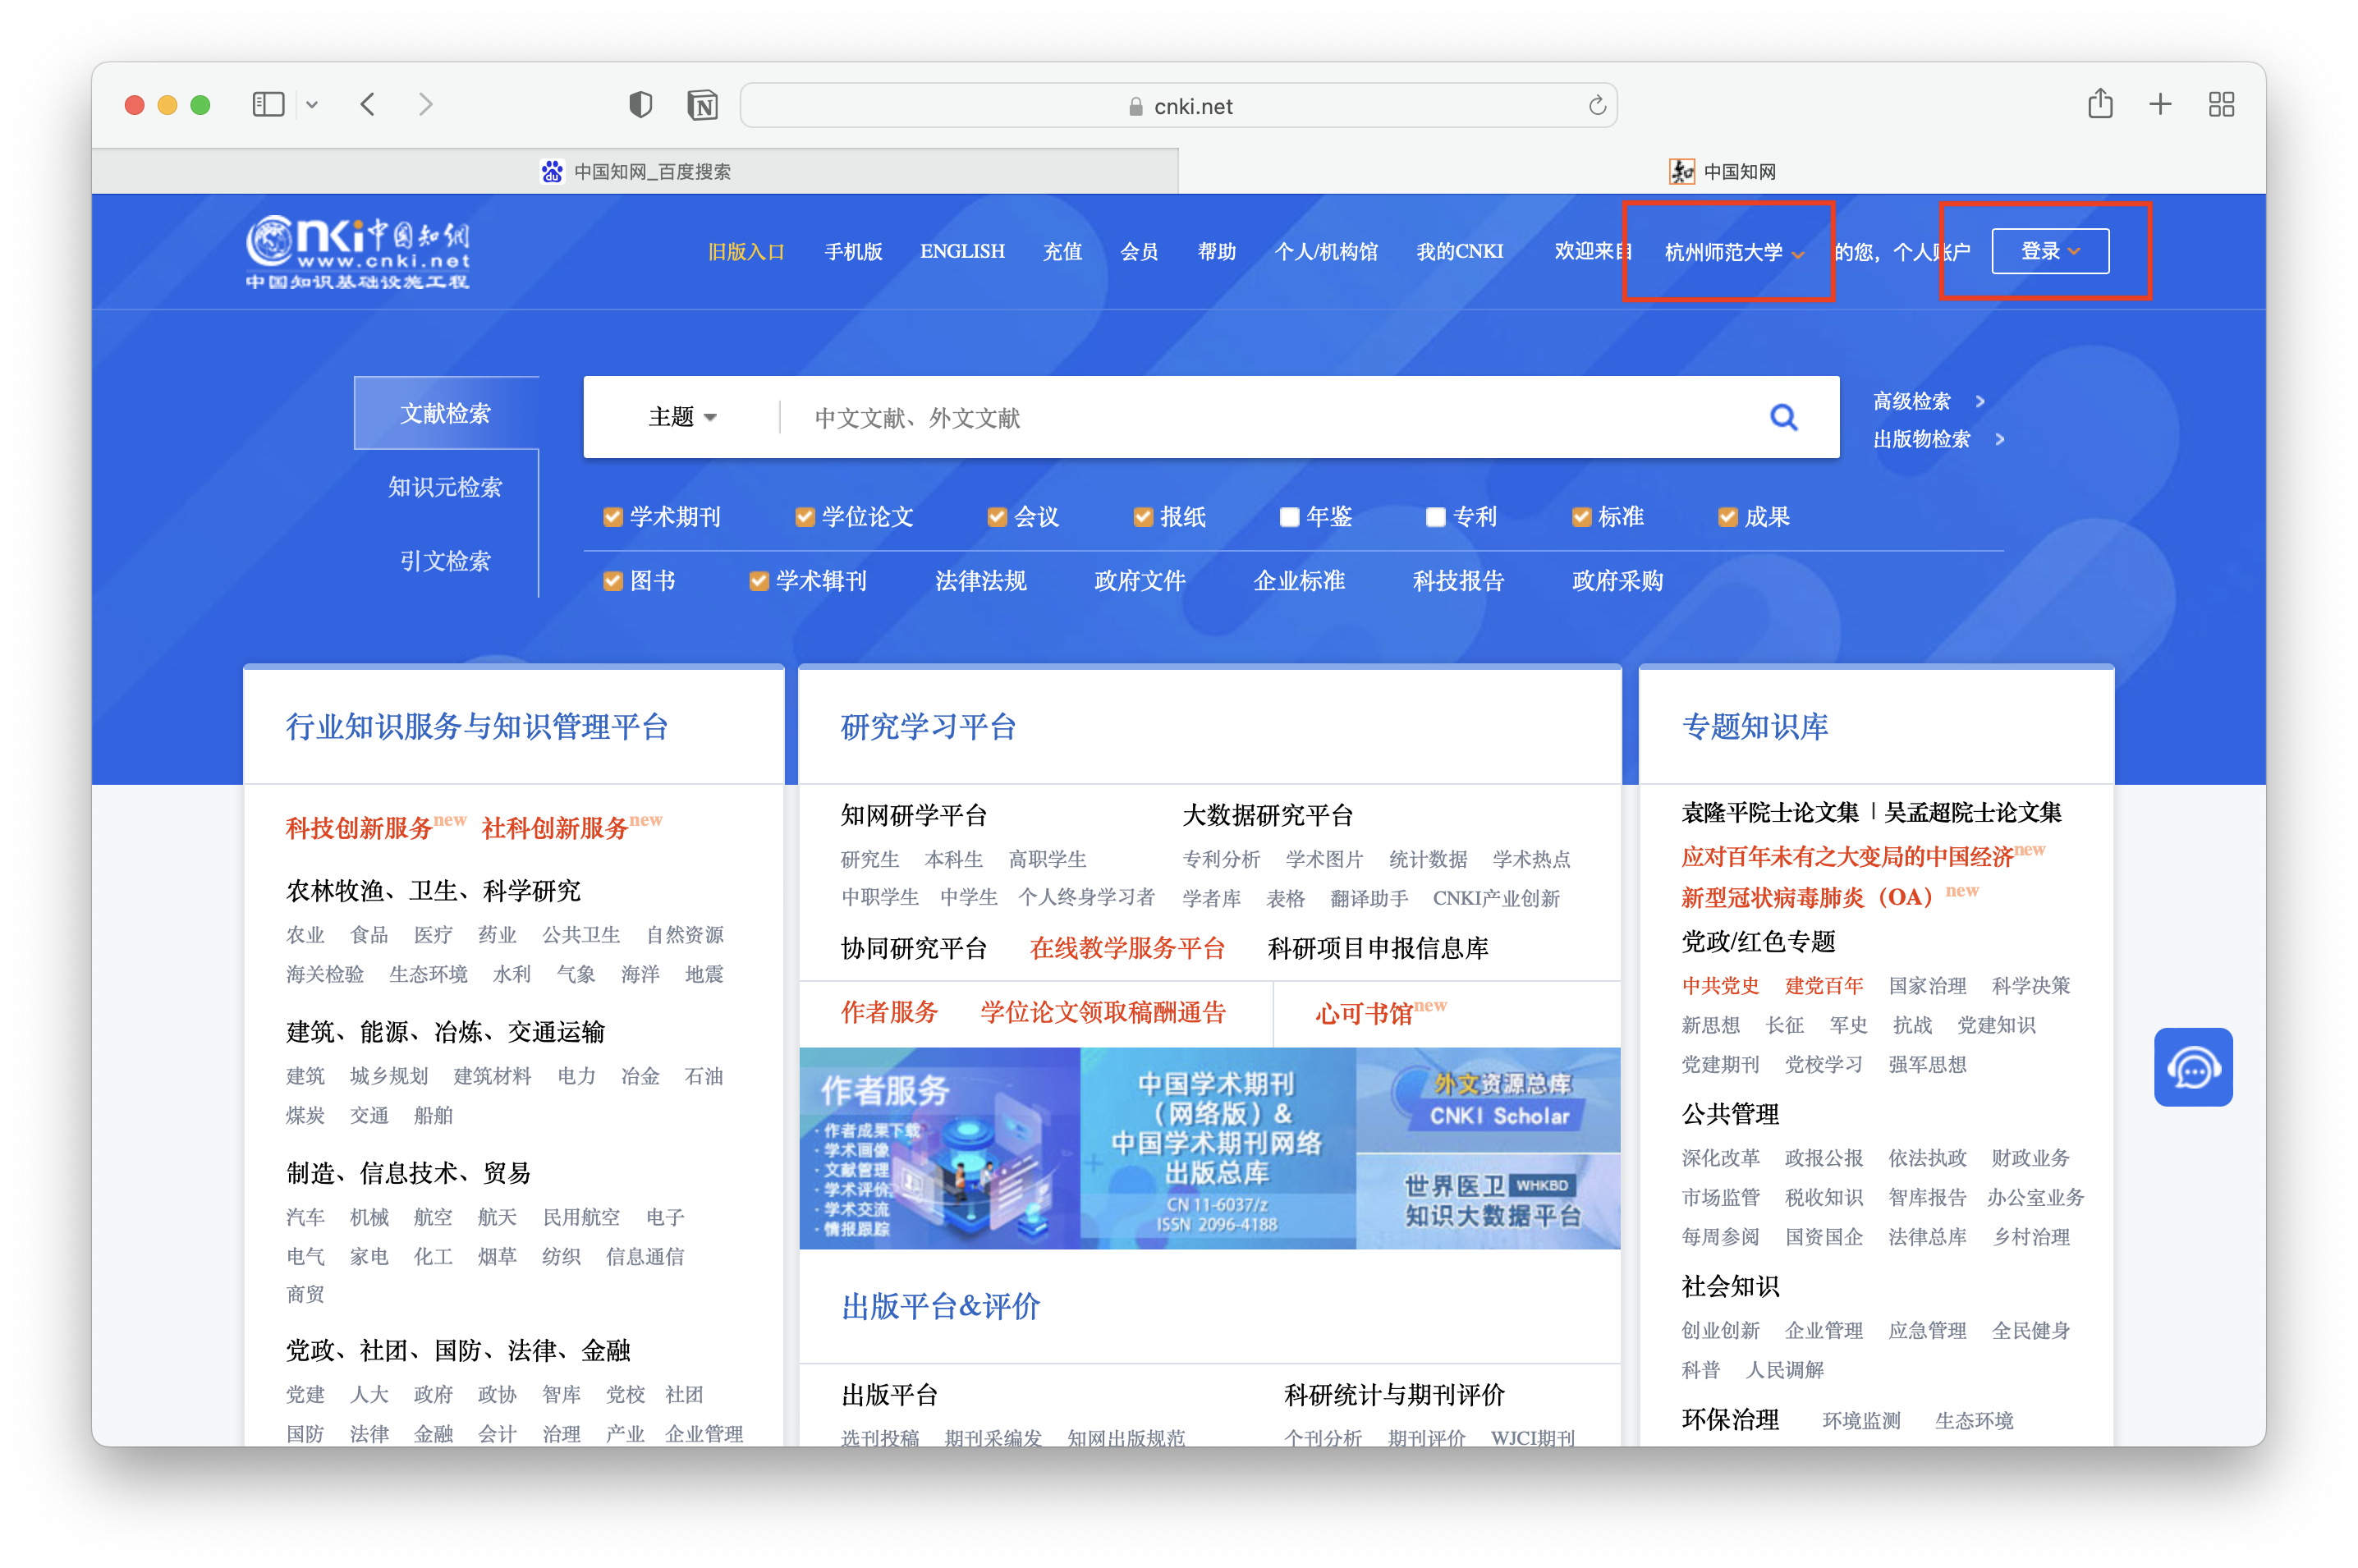Open the privacy shield icon

tap(640, 104)
